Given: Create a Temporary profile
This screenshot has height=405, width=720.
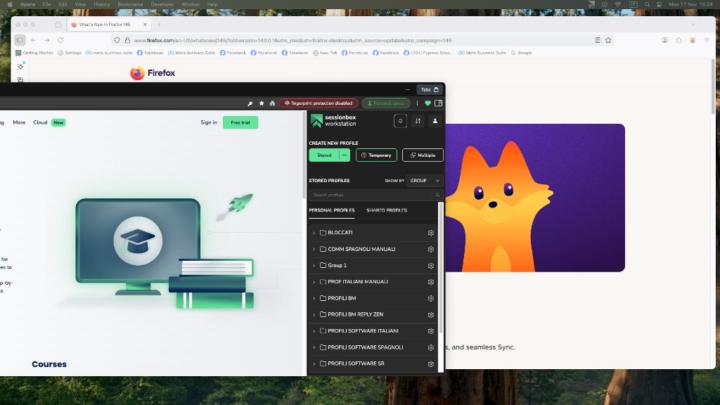Looking at the screenshot, I should tap(376, 155).
